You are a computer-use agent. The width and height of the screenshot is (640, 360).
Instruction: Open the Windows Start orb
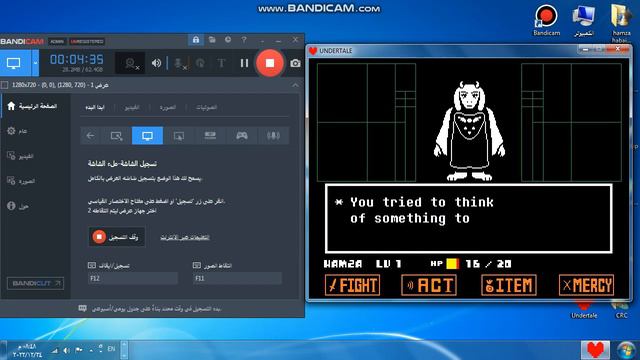[626, 350]
